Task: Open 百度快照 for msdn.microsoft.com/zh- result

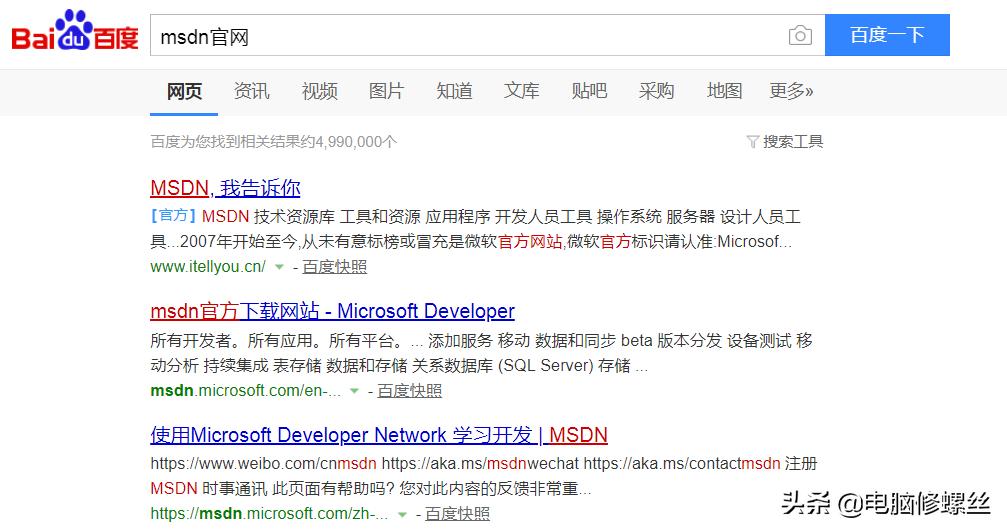Action: (457, 514)
